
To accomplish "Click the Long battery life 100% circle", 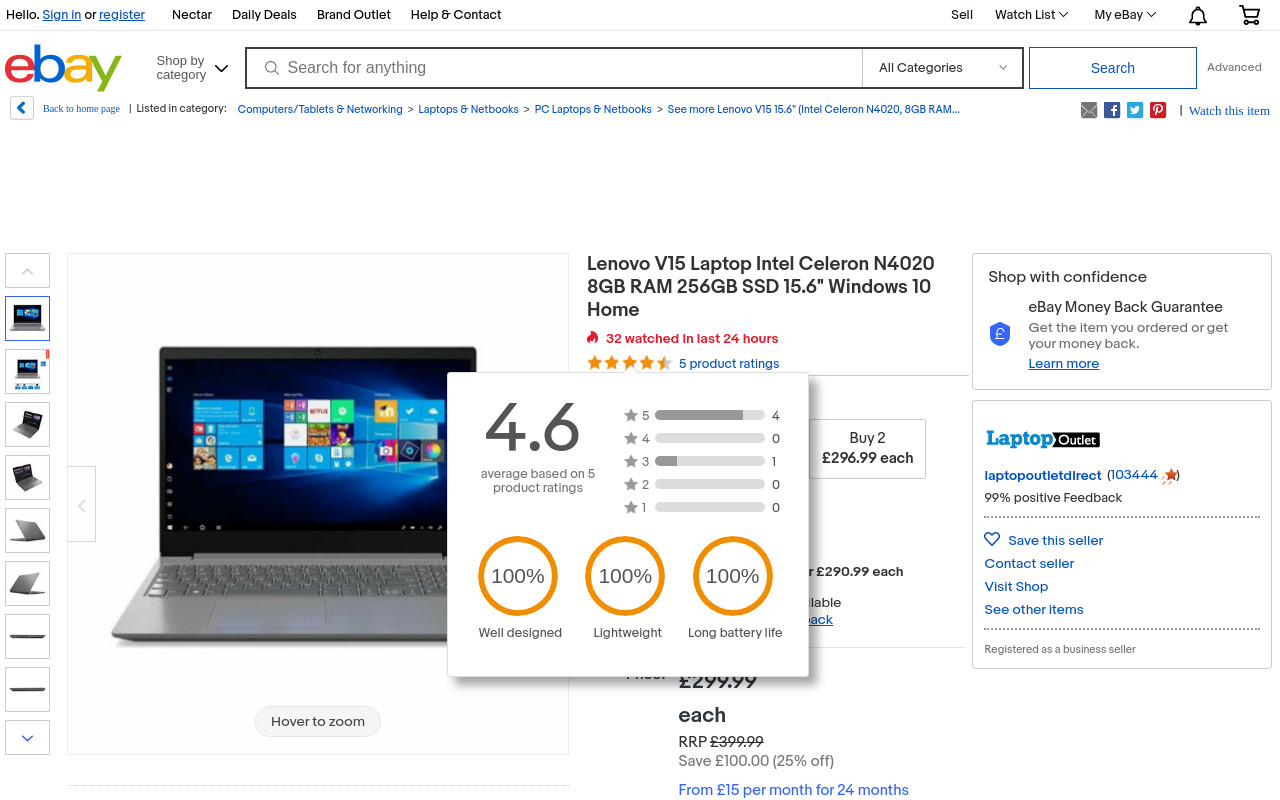I will pyautogui.click(x=733, y=576).
